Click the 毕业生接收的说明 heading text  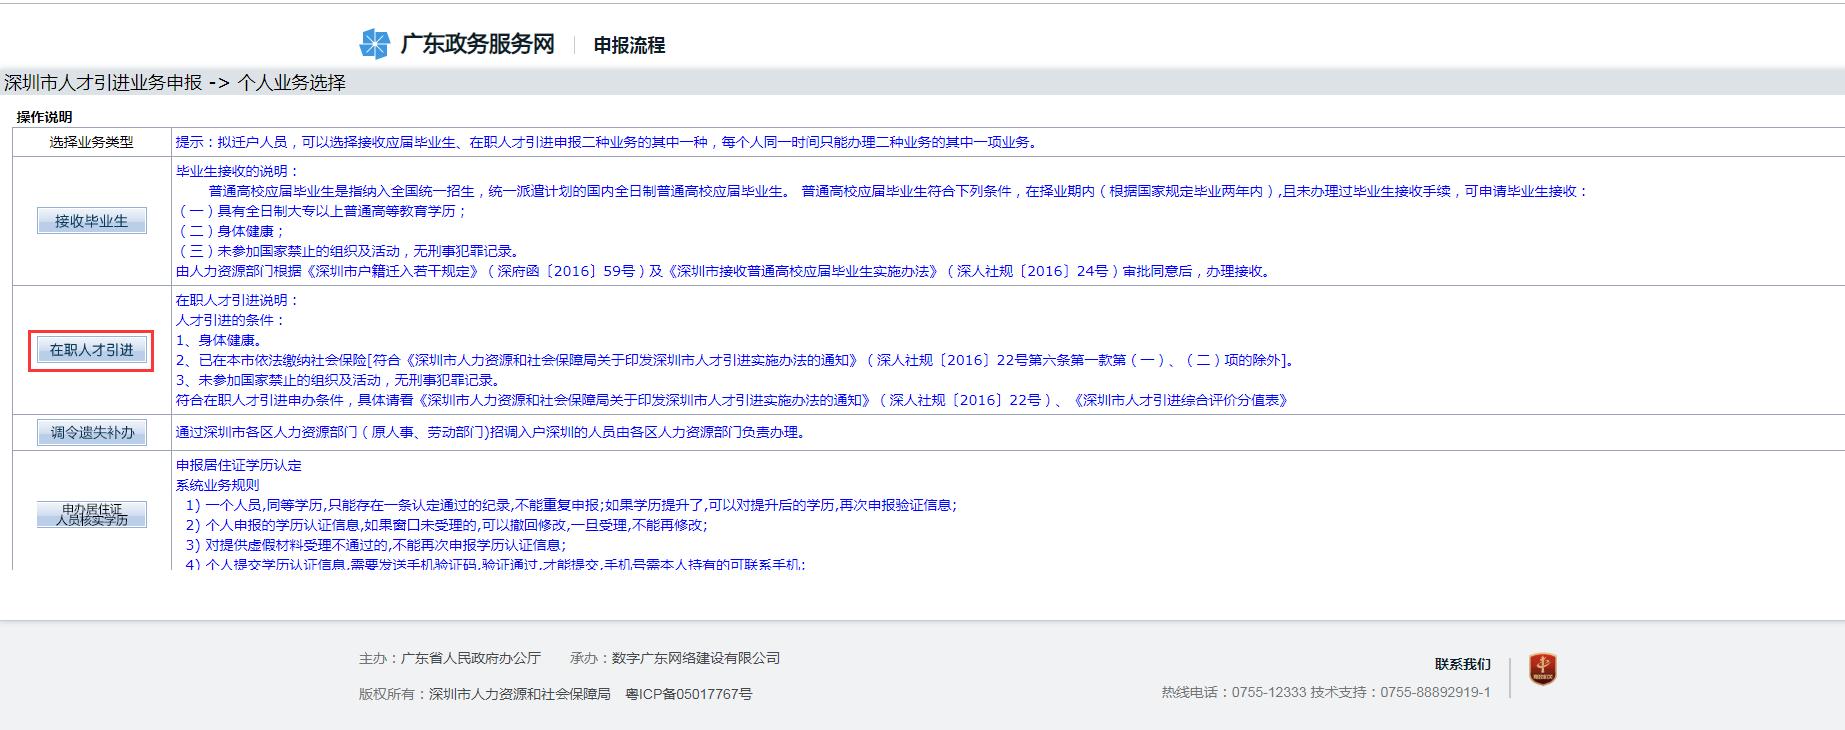point(238,171)
